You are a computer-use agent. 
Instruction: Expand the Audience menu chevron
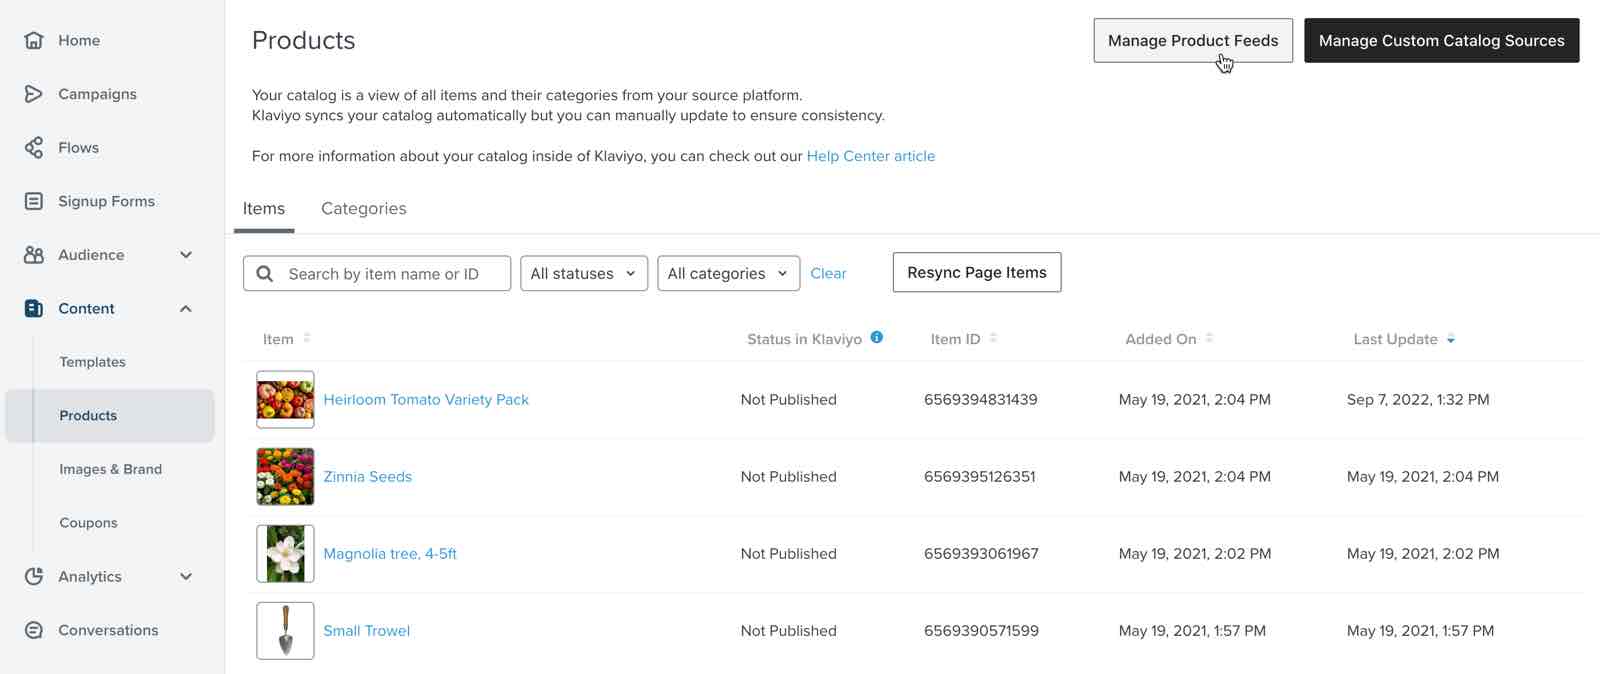coord(186,255)
